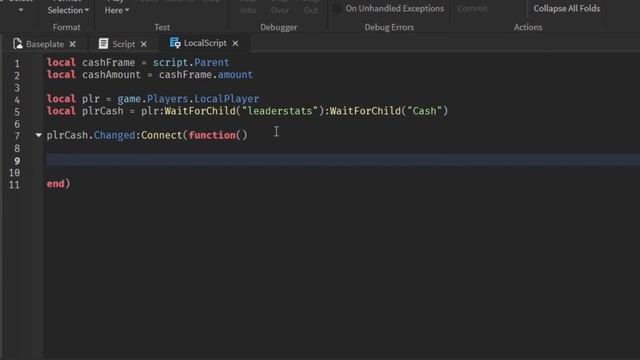This screenshot has width=640, height=360.
Task: Click the end keyword on line 11
Action: pyautogui.click(x=56, y=184)
